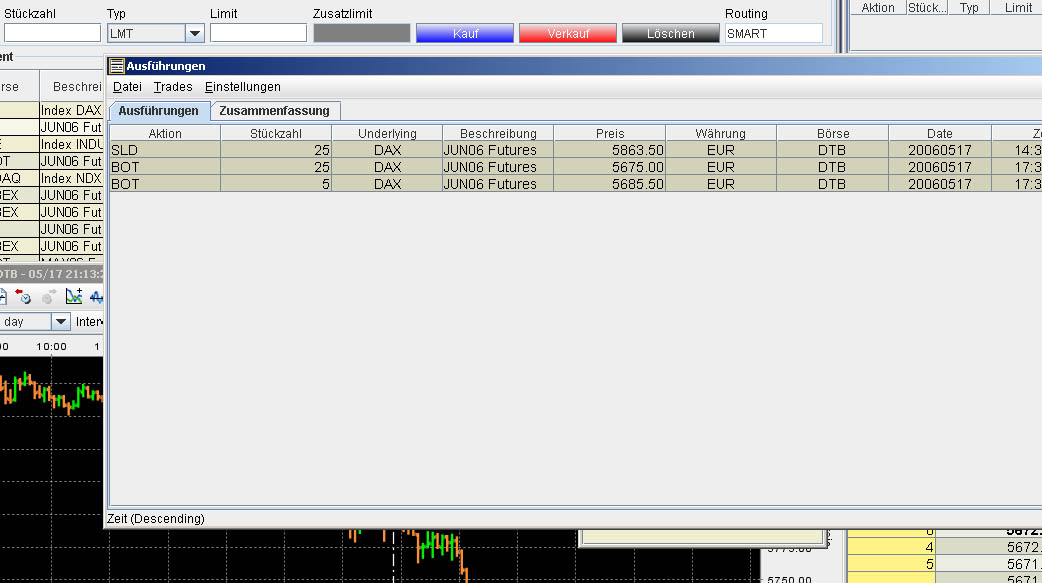Open the Trades menu
This screenshot has width=1042, height=583.
pos(173,87)
